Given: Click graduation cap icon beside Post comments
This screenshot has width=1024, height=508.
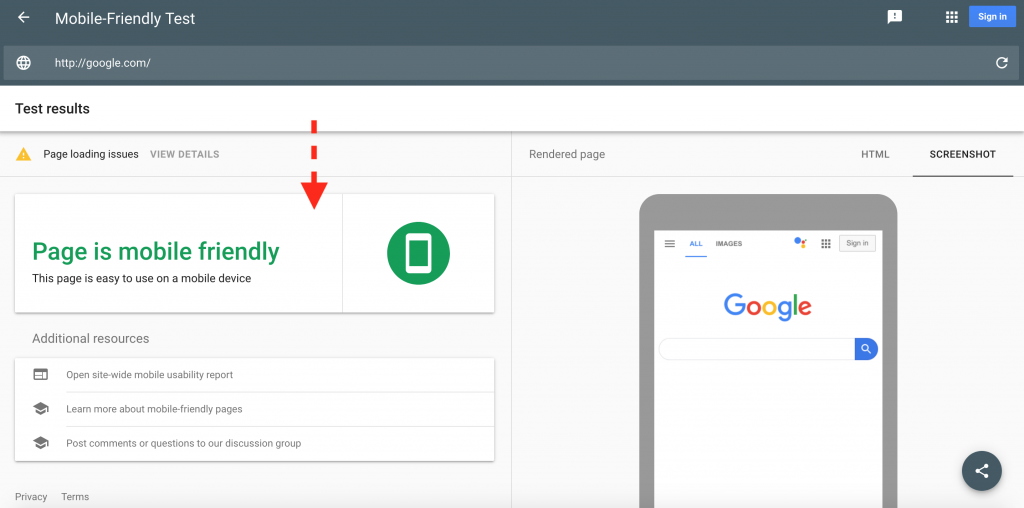Looking at the screenshot, I should 40,443.
